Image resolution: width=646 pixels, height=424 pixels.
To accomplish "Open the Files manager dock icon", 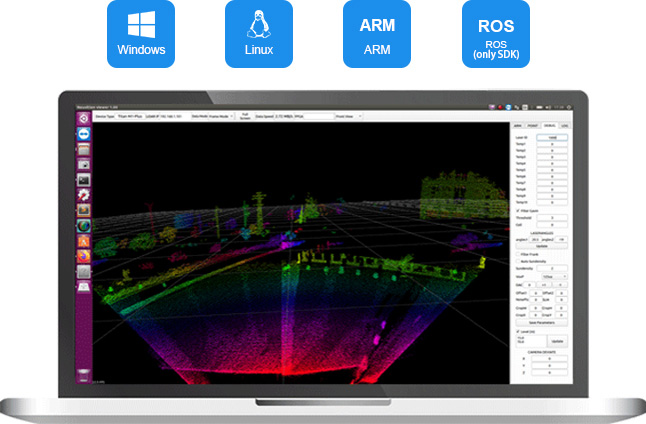I will (x=84, y=149).
